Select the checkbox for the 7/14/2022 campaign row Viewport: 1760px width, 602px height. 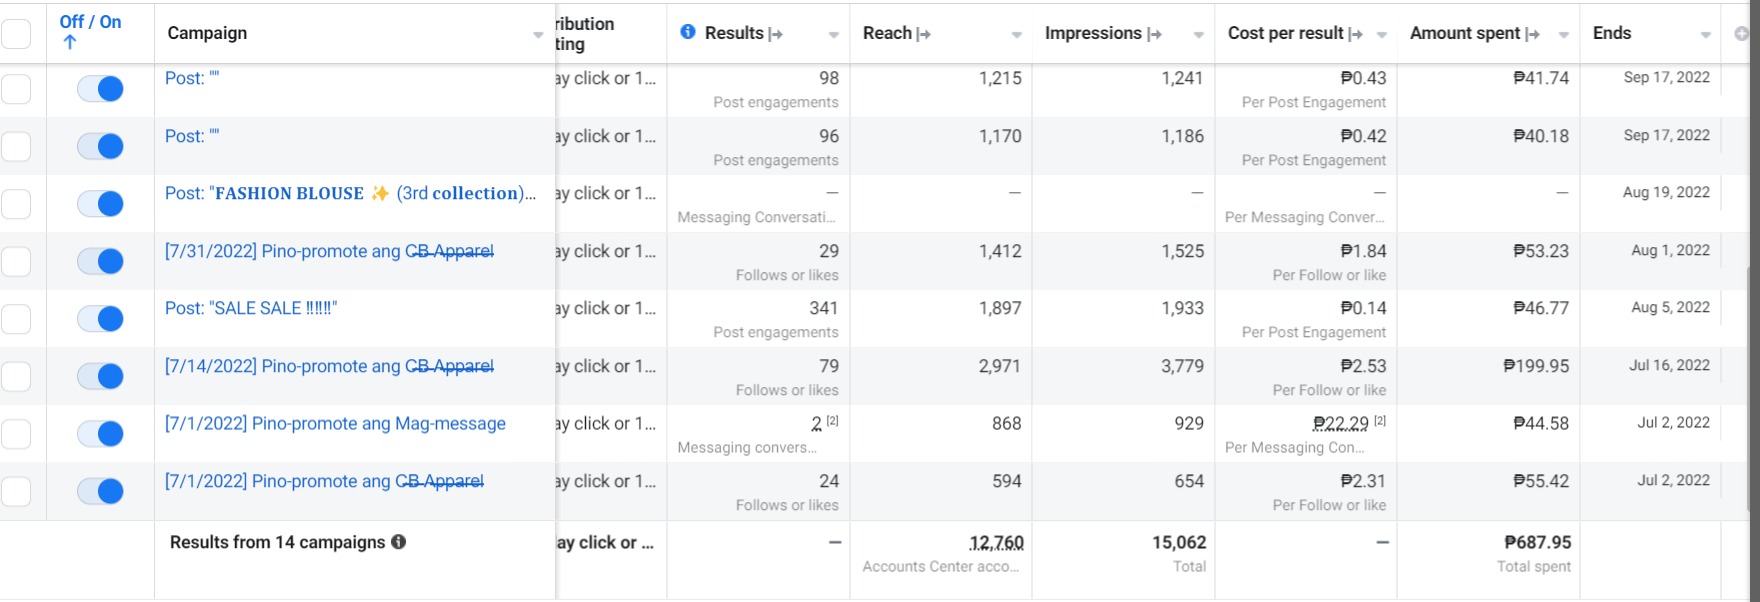click(x=16, y=377)
